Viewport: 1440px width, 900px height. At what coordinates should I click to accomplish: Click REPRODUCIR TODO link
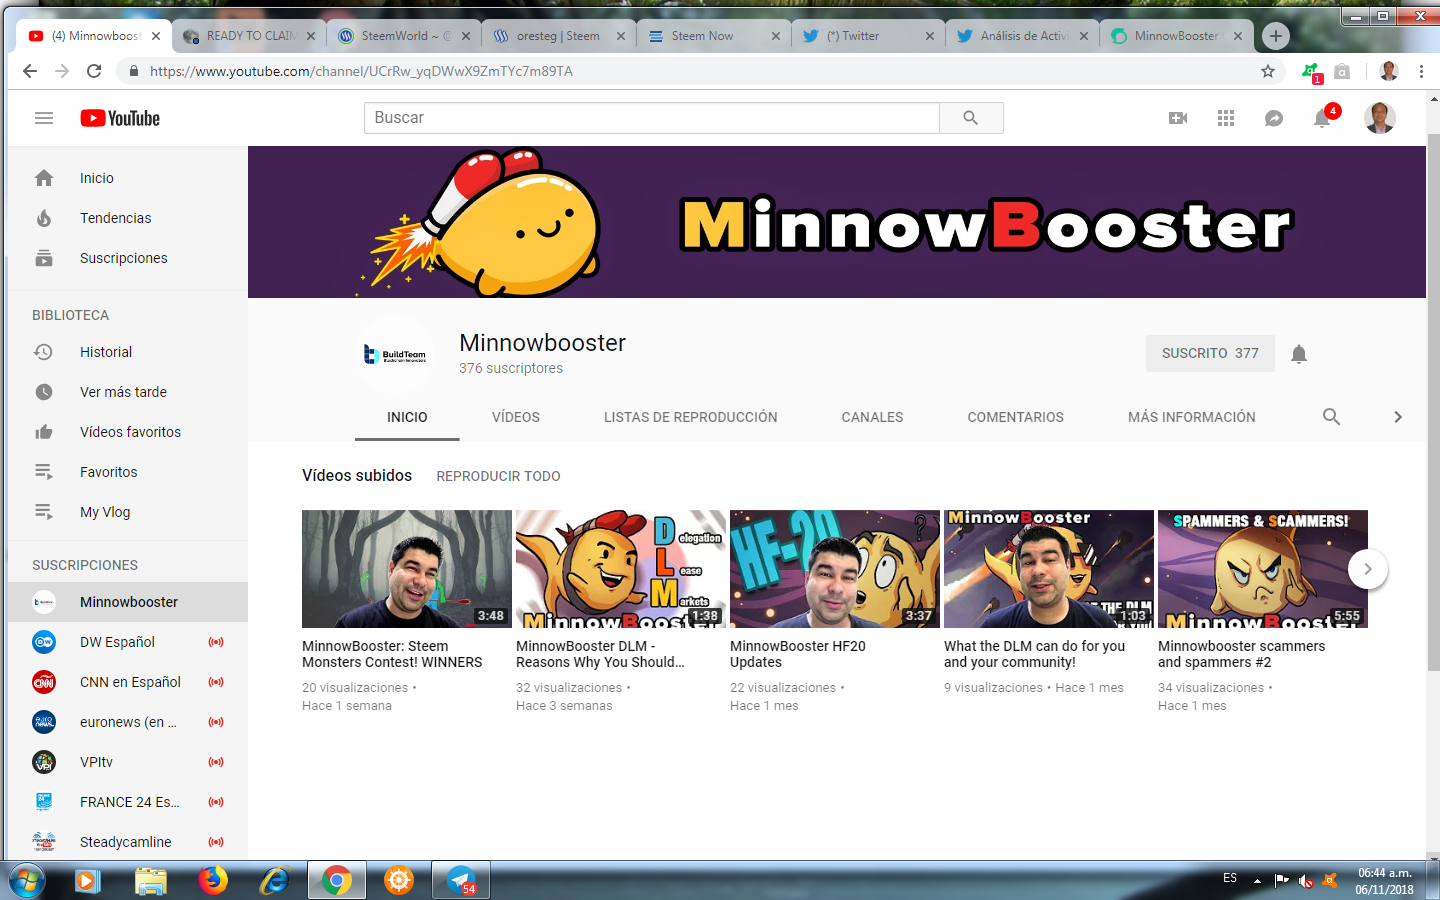pyautogui.click(x=498, y=476)
